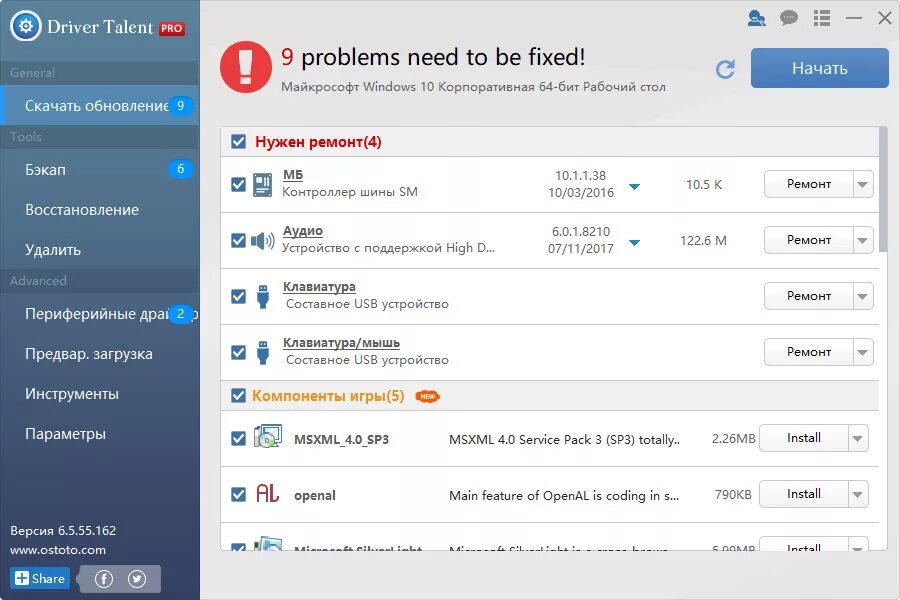Open Ремонт dropdown arrow for Клавиатура/мышь
Screen dimensions: 900x600
(x=863, y=353)
